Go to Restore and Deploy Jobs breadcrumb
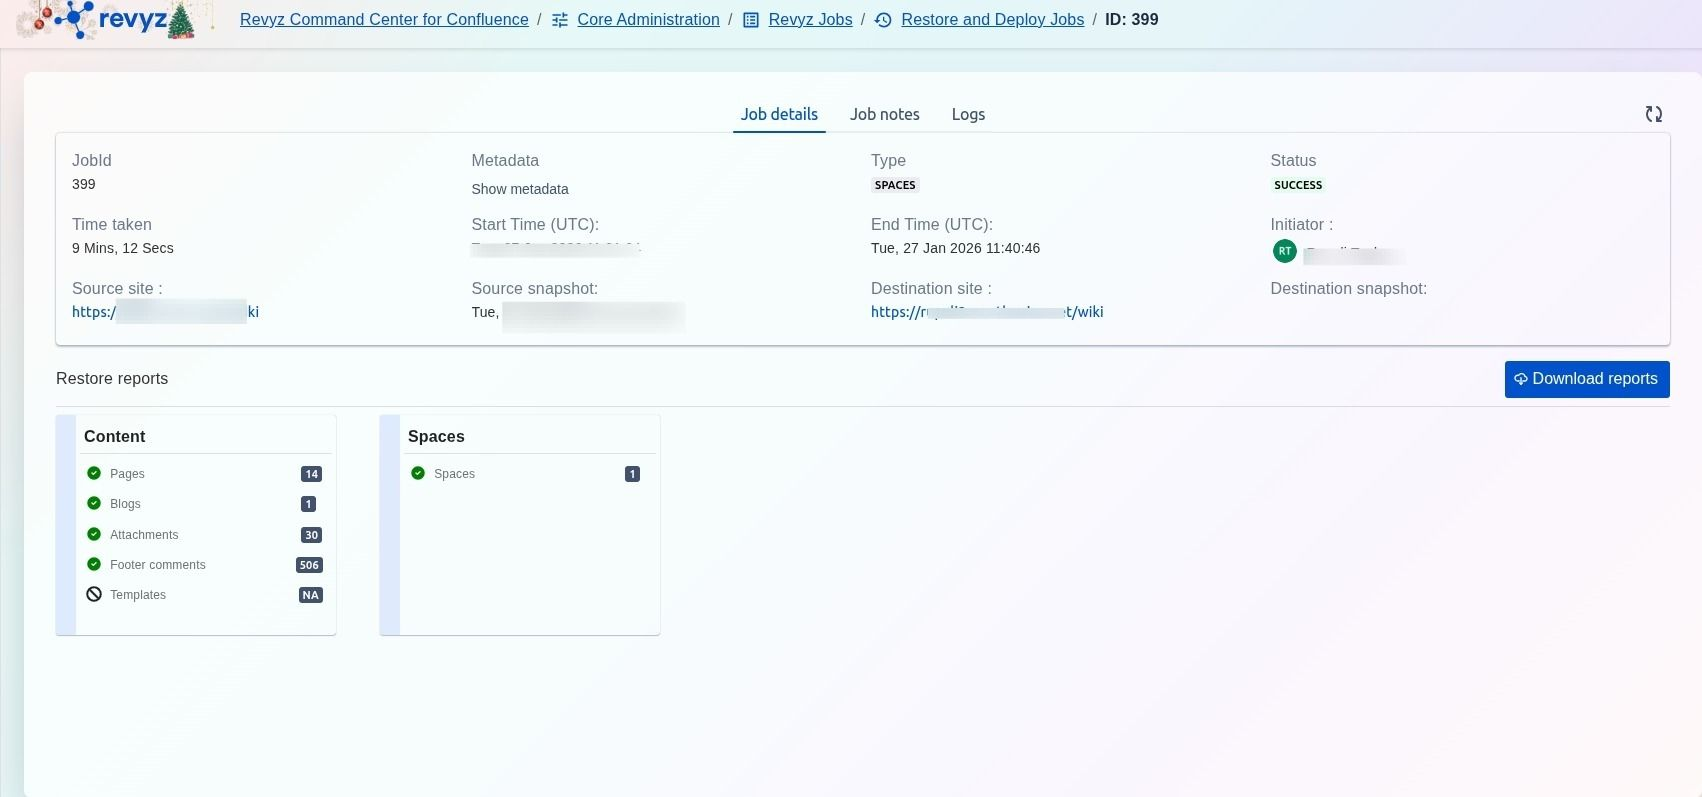The height and width of the screenshot is (797, 1702). click(992, 20)
